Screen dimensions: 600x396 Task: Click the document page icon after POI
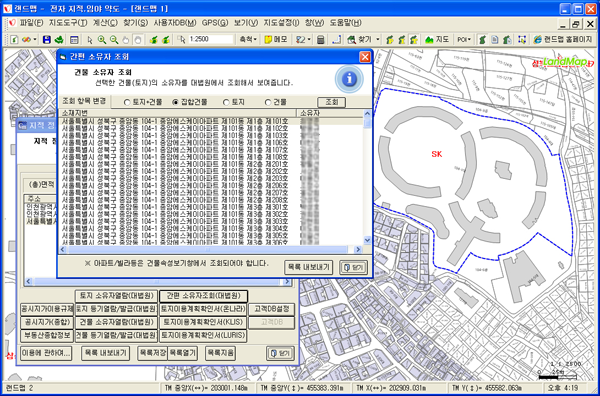pyautogui.click(x=495, y=39)
